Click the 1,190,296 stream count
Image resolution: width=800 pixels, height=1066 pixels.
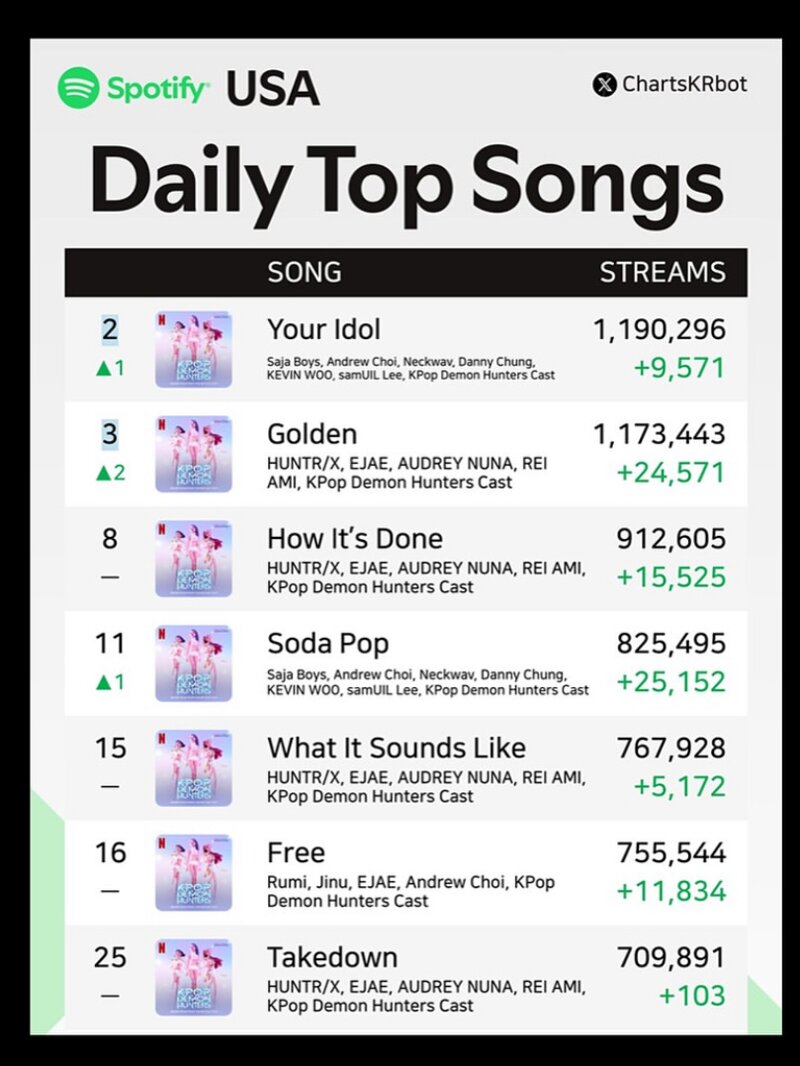pyautogui.click(x=660, y=330)
